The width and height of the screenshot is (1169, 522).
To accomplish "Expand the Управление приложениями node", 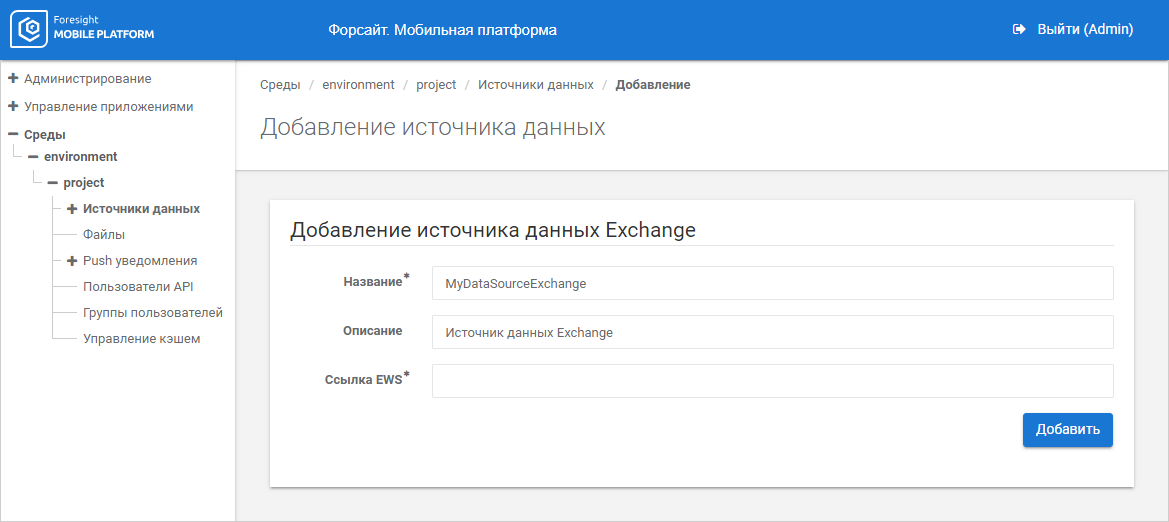I will point(13,106).
